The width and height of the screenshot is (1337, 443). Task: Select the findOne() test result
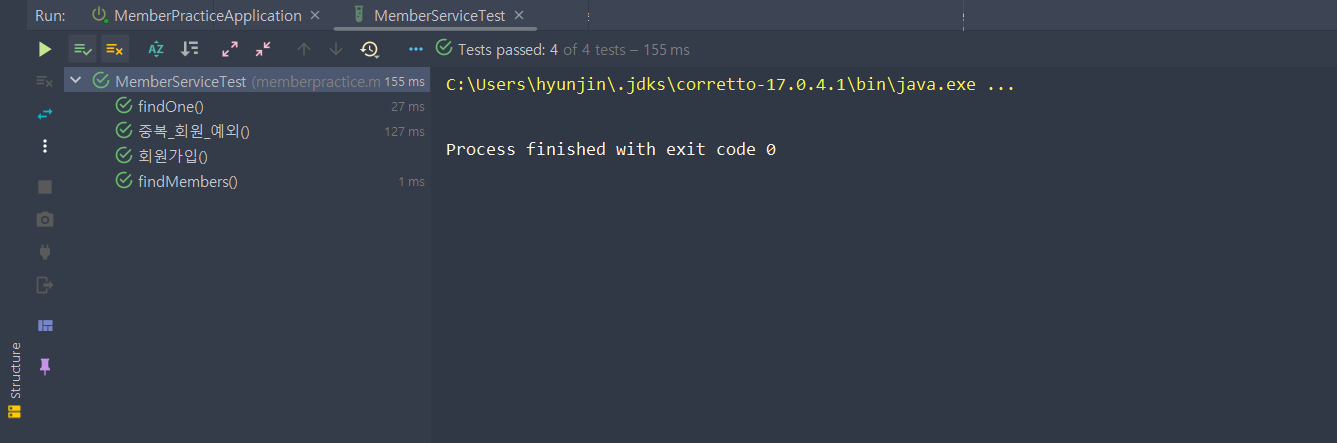tap(270, 106)
